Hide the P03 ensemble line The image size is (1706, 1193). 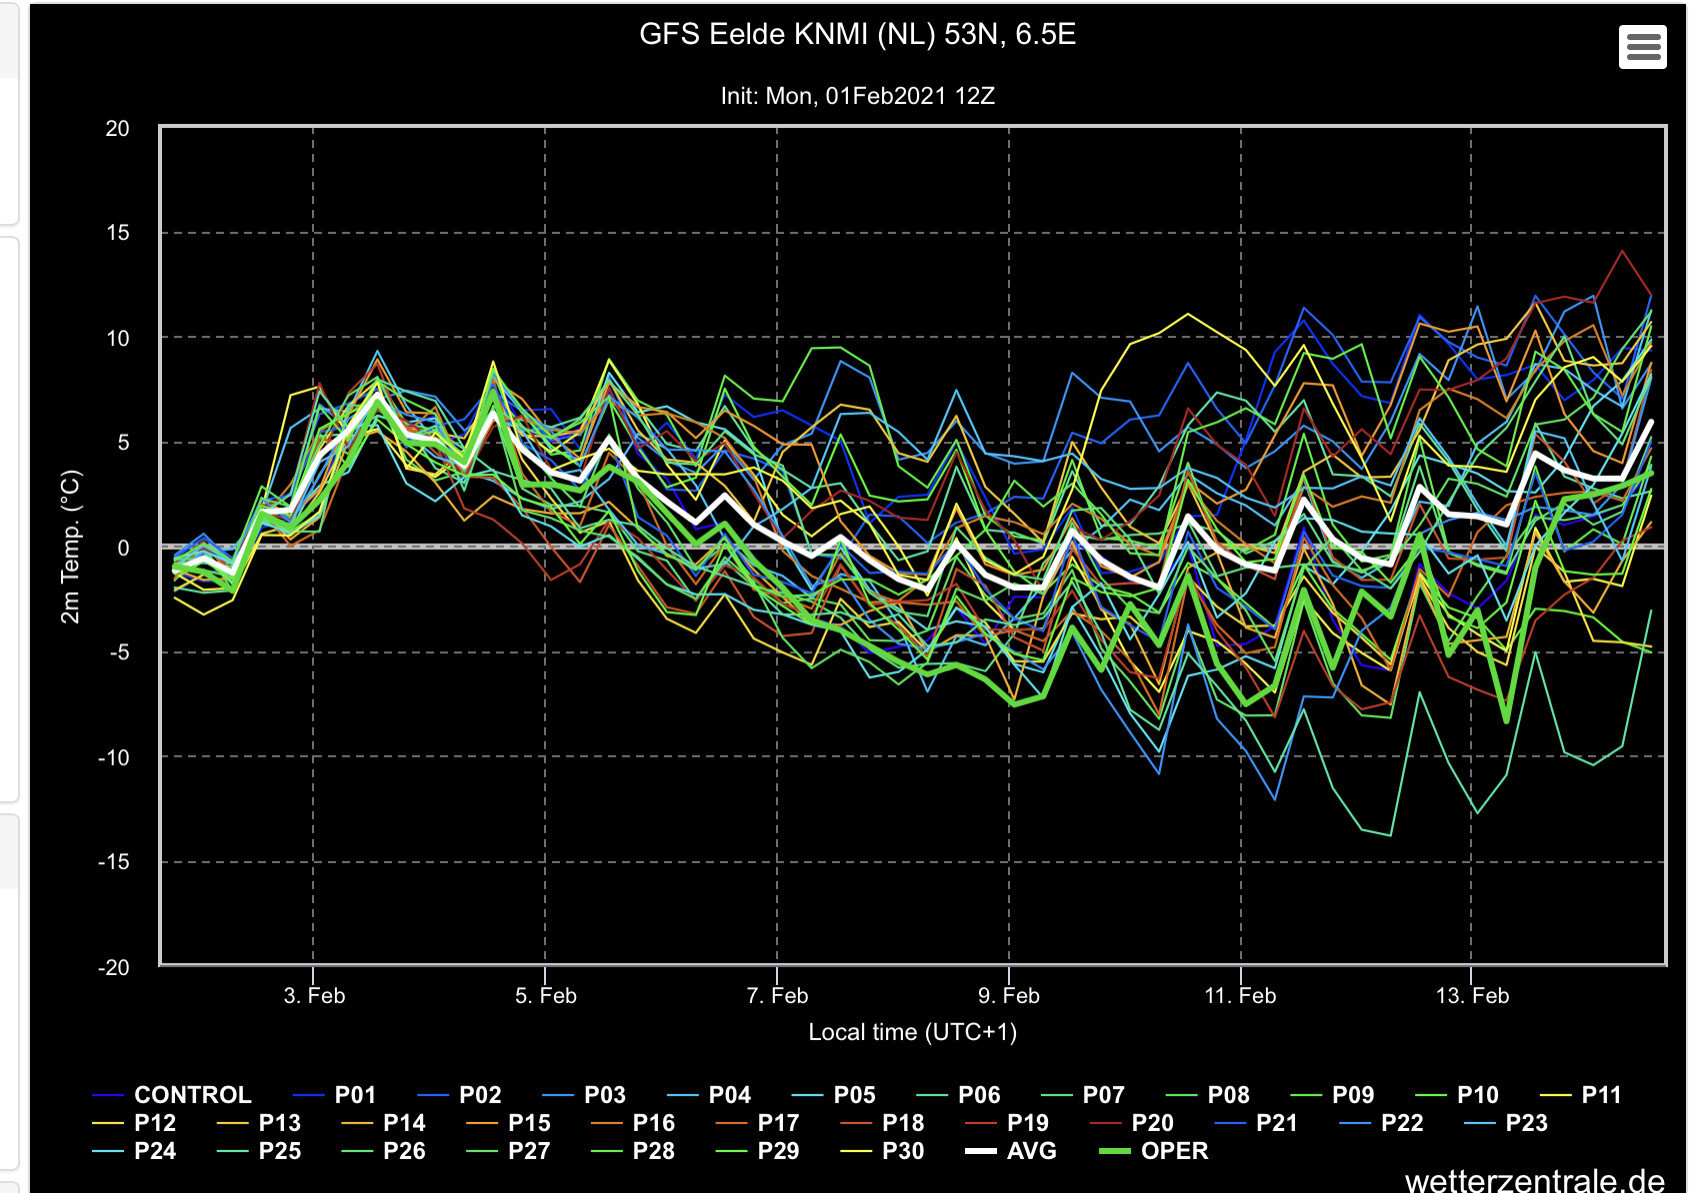pos(585,1095)
